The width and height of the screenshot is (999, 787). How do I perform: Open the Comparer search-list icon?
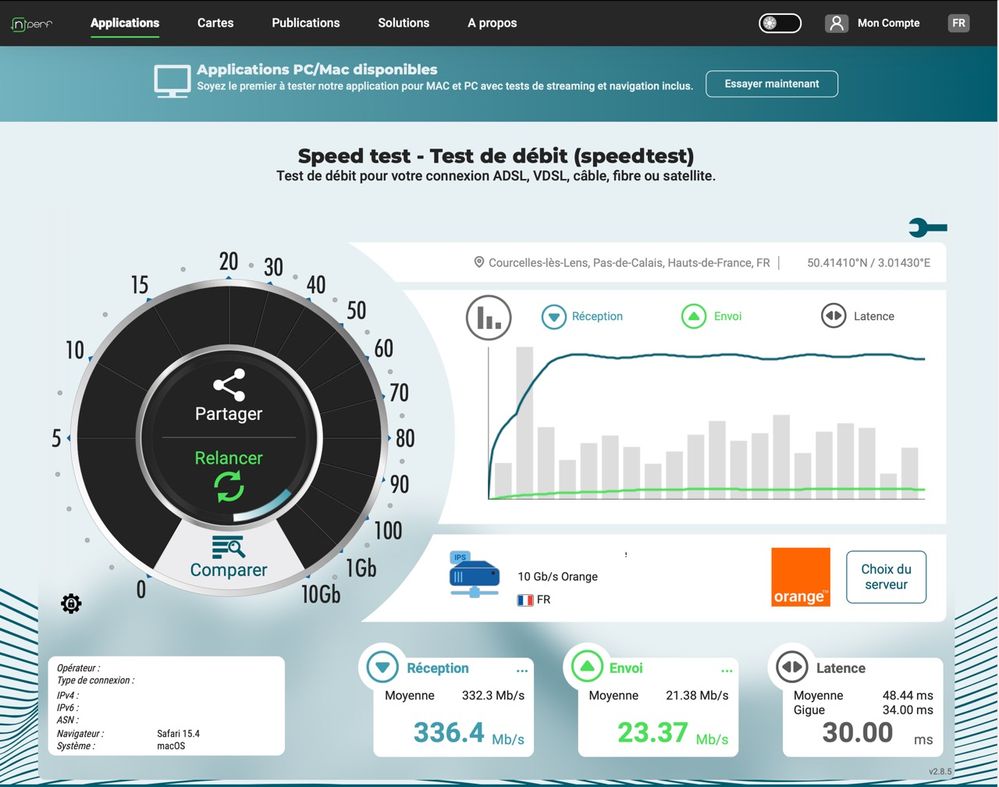(228, 547)
